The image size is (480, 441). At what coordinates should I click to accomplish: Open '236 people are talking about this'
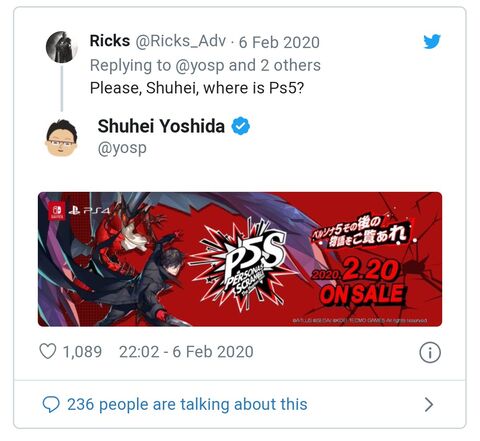click(187, 404)
